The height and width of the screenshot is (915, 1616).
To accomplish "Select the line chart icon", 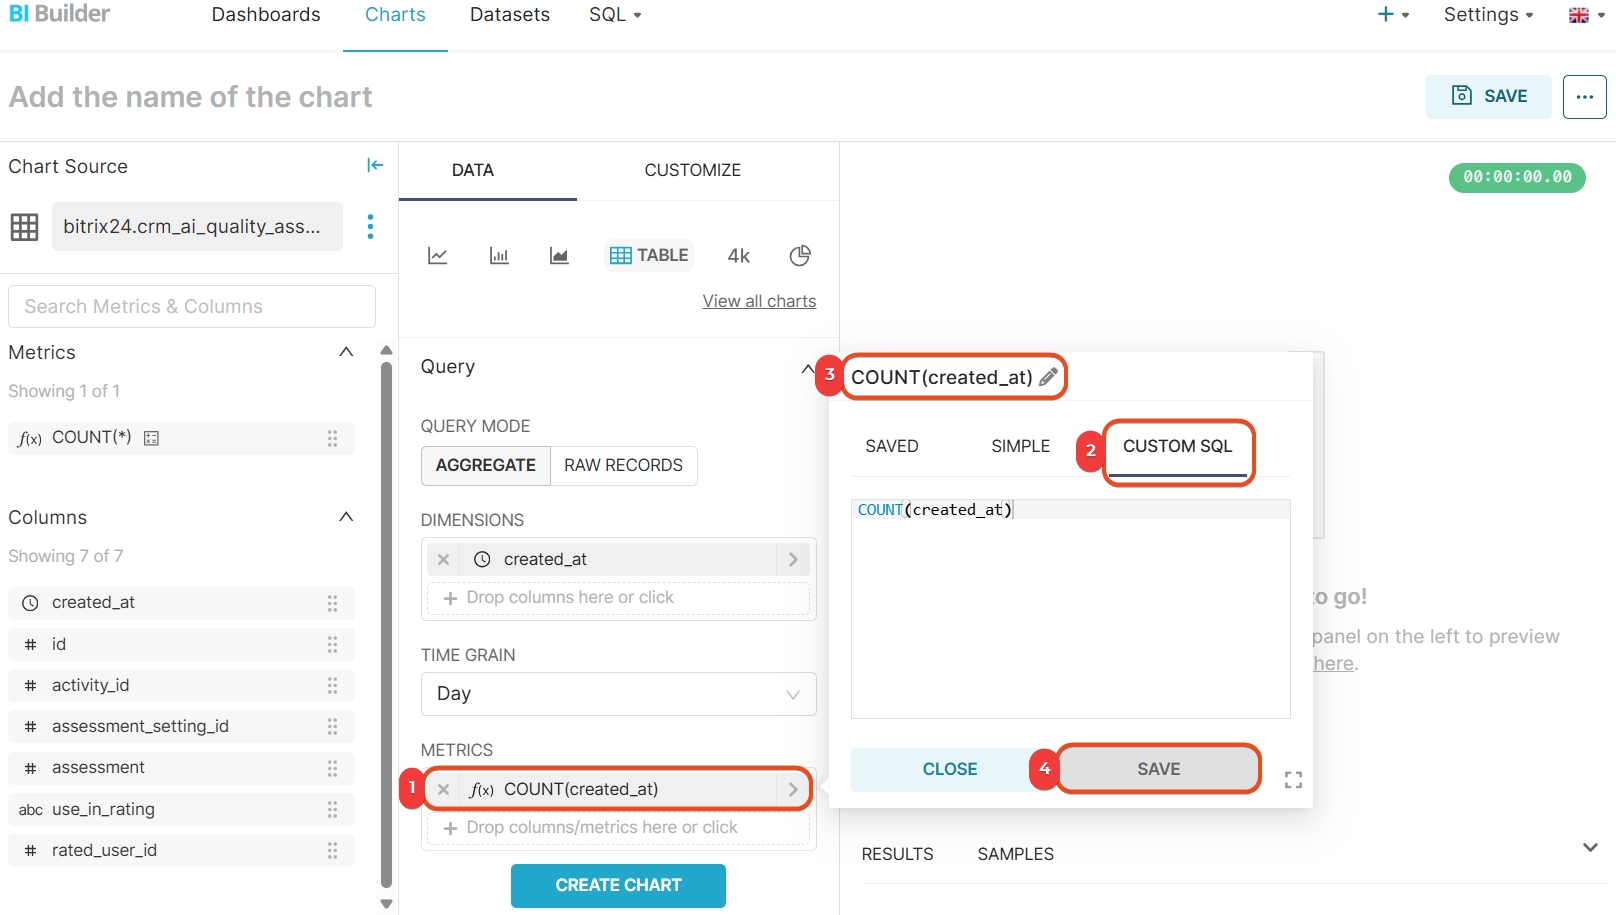I will pyautogui.click(x=437, y=256).
